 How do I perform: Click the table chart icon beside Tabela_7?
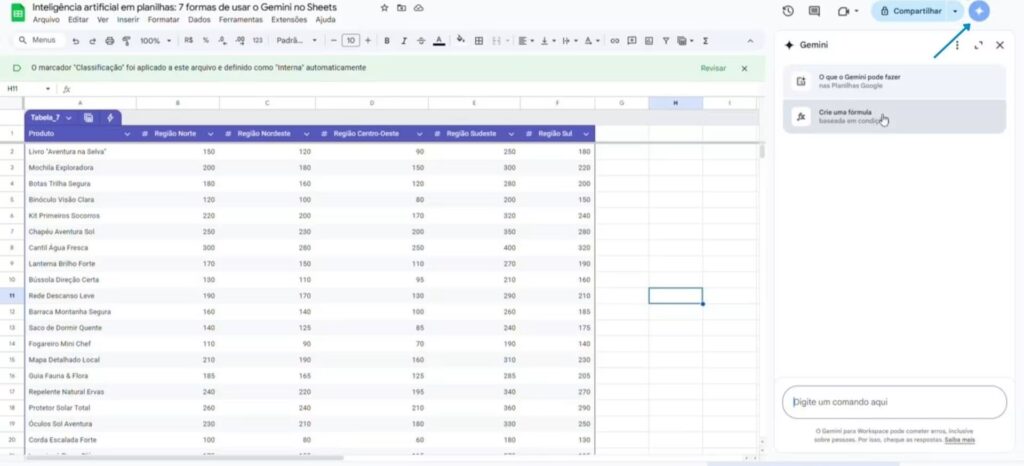pyautogui.click(x=88, y=117)
